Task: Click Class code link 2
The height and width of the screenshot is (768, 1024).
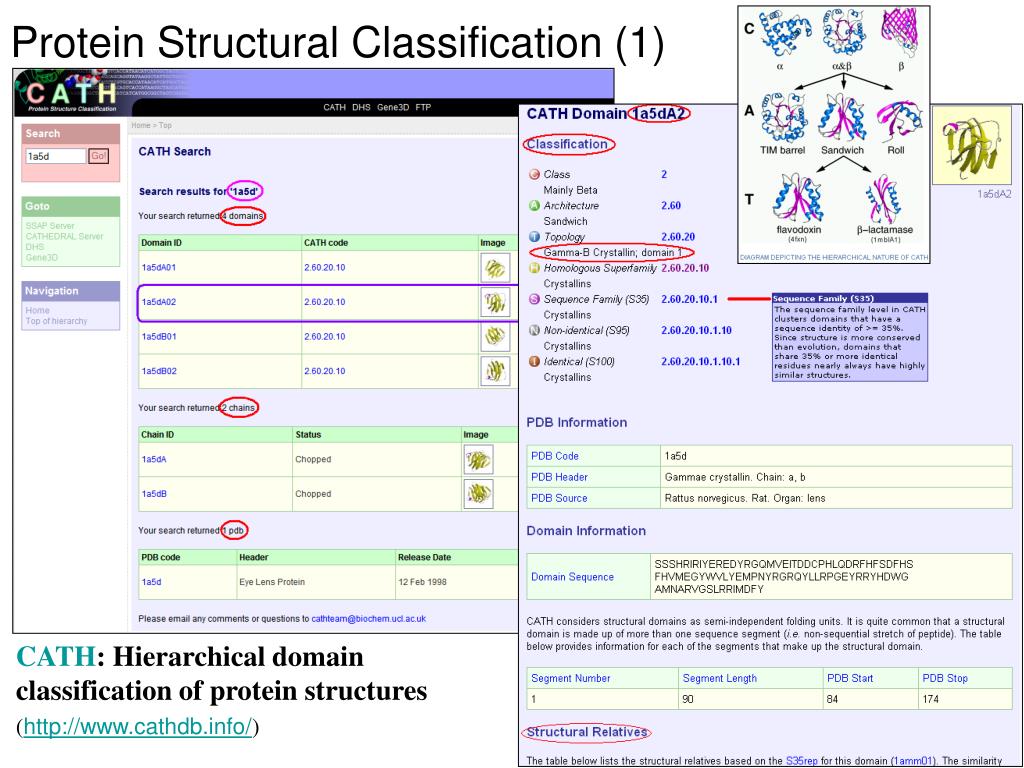Action: [664, 174]
